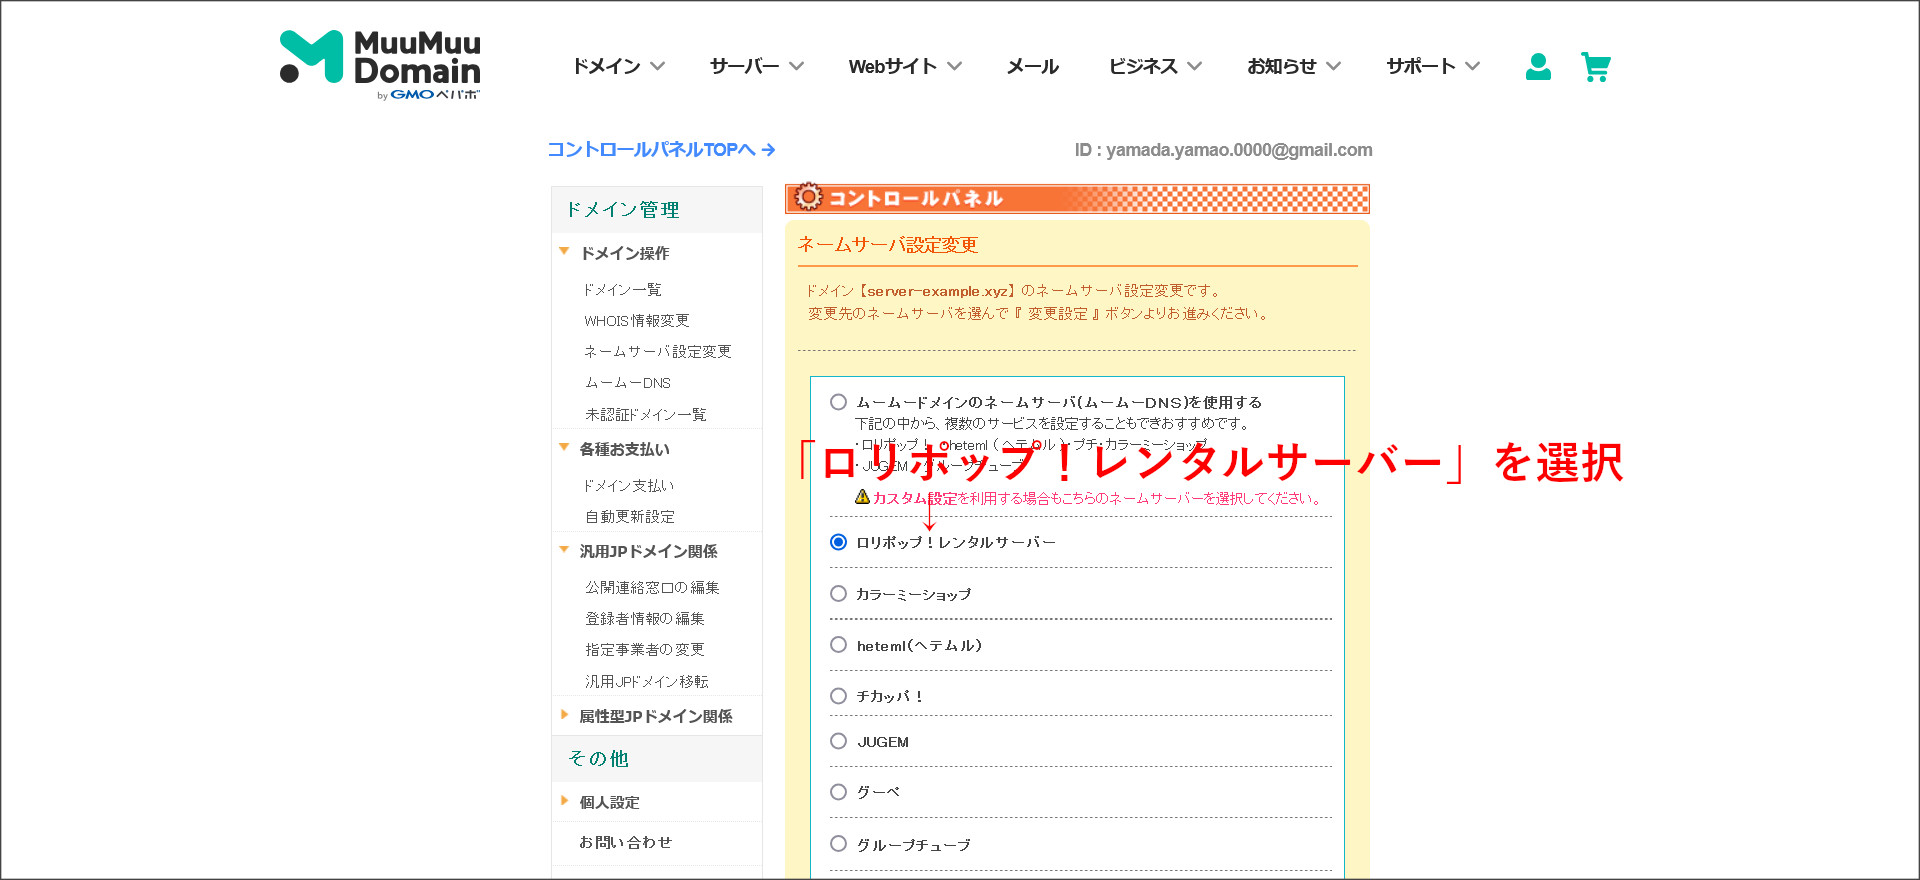Open the ビジネス dropdown menu

1155,66
